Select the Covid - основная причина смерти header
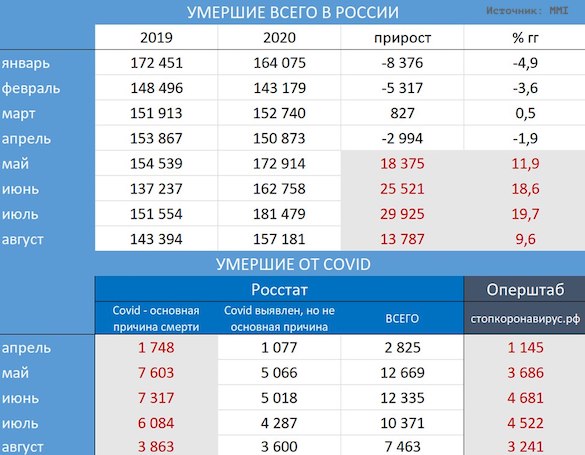Screen dimensions: 585x455 point(156,318)
